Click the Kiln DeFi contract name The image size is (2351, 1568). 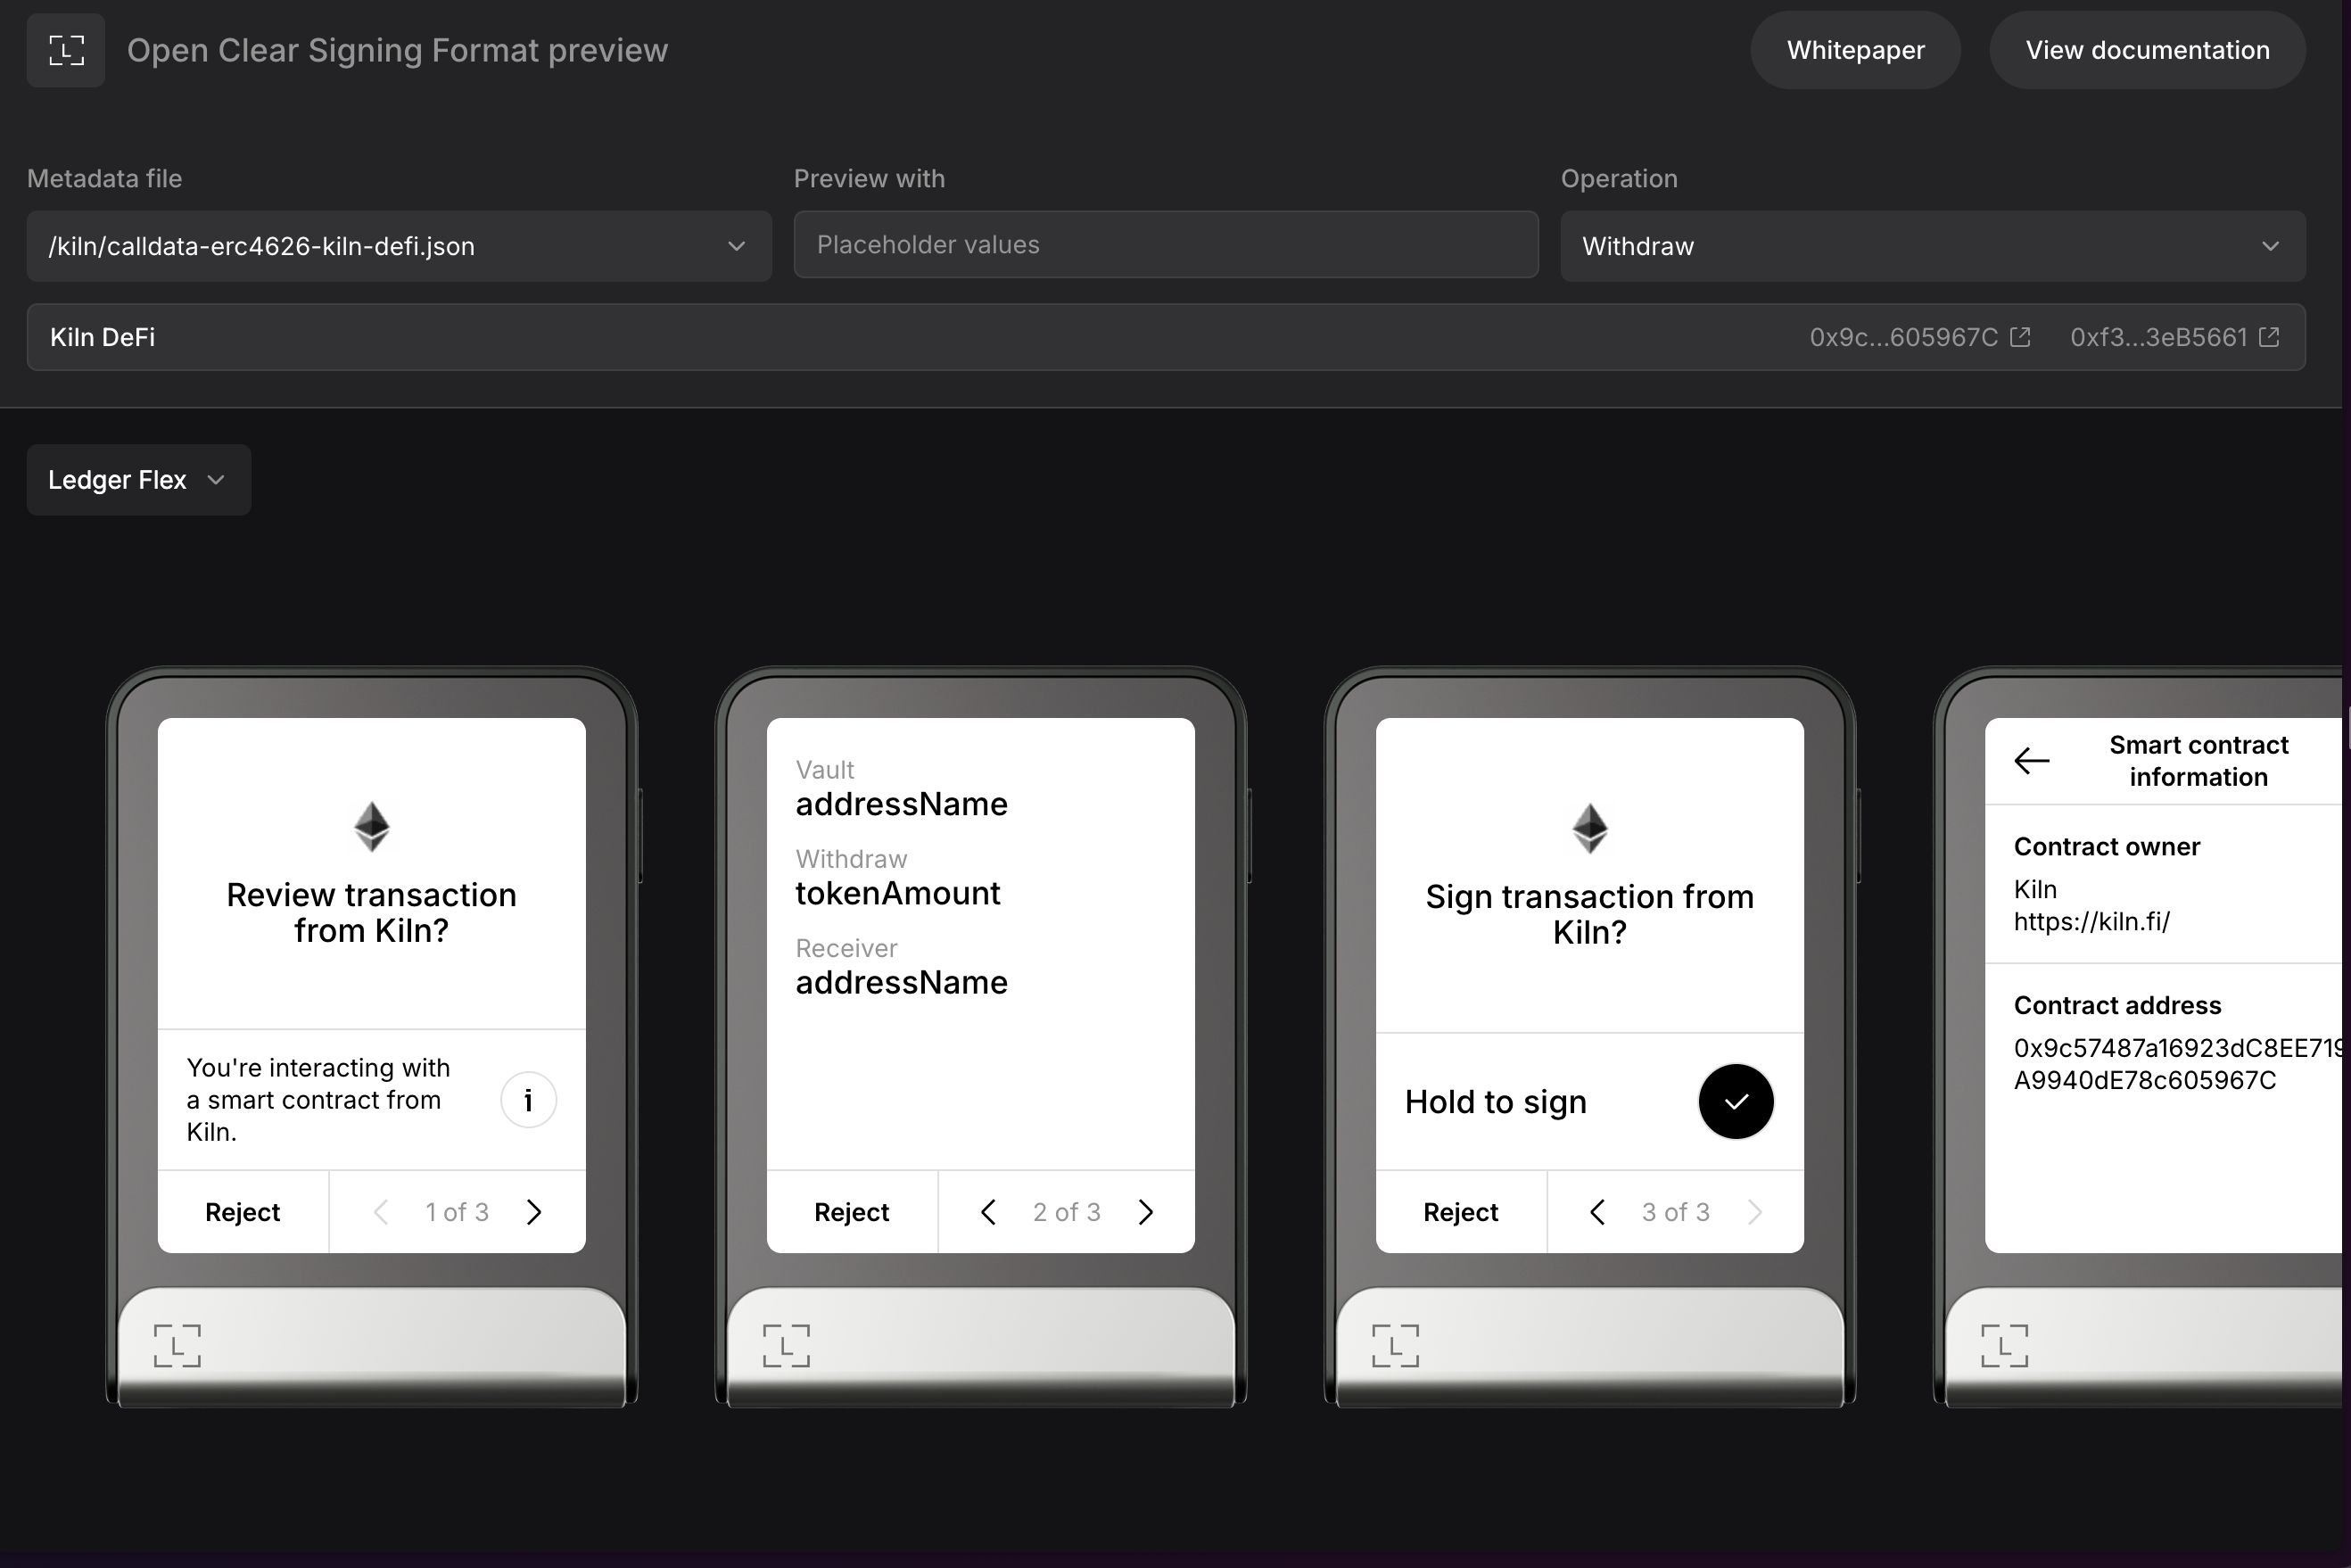tap(102, 337)
